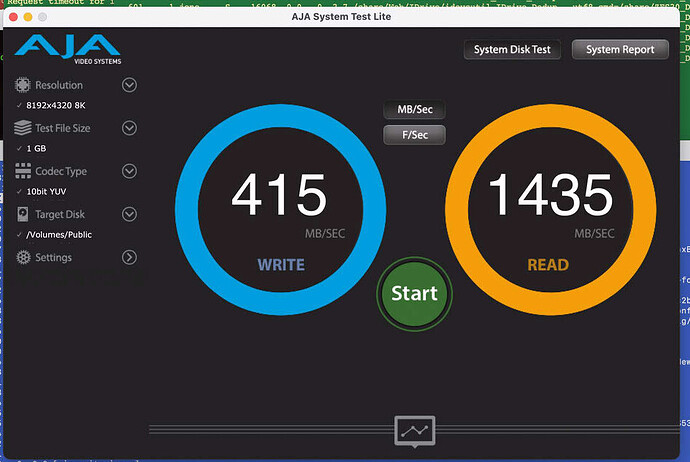Image resolution: width=690 pixels, height=462 pixels.
Task: Show the graph view using bottom chart icon
Action: click(x=414, y=431)
